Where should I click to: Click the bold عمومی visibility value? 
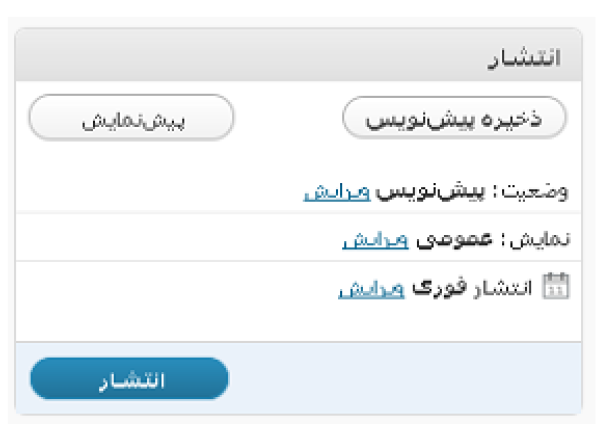click(x=454, y=239)
